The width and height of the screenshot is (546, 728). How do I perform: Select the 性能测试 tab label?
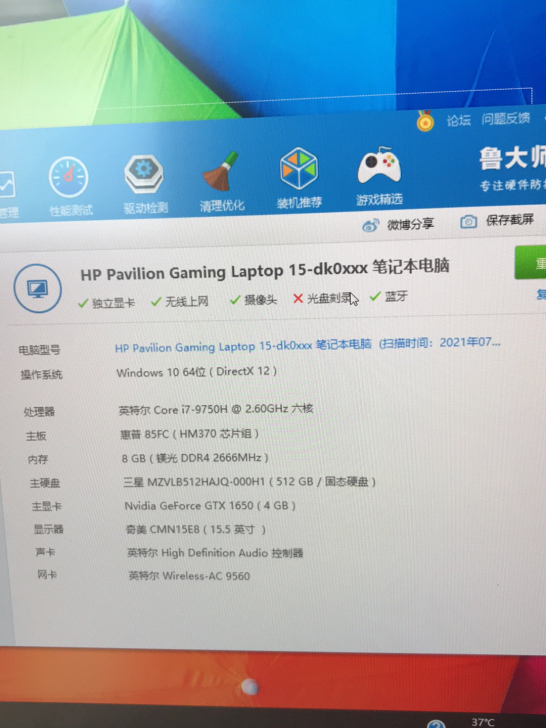(71, 210)
